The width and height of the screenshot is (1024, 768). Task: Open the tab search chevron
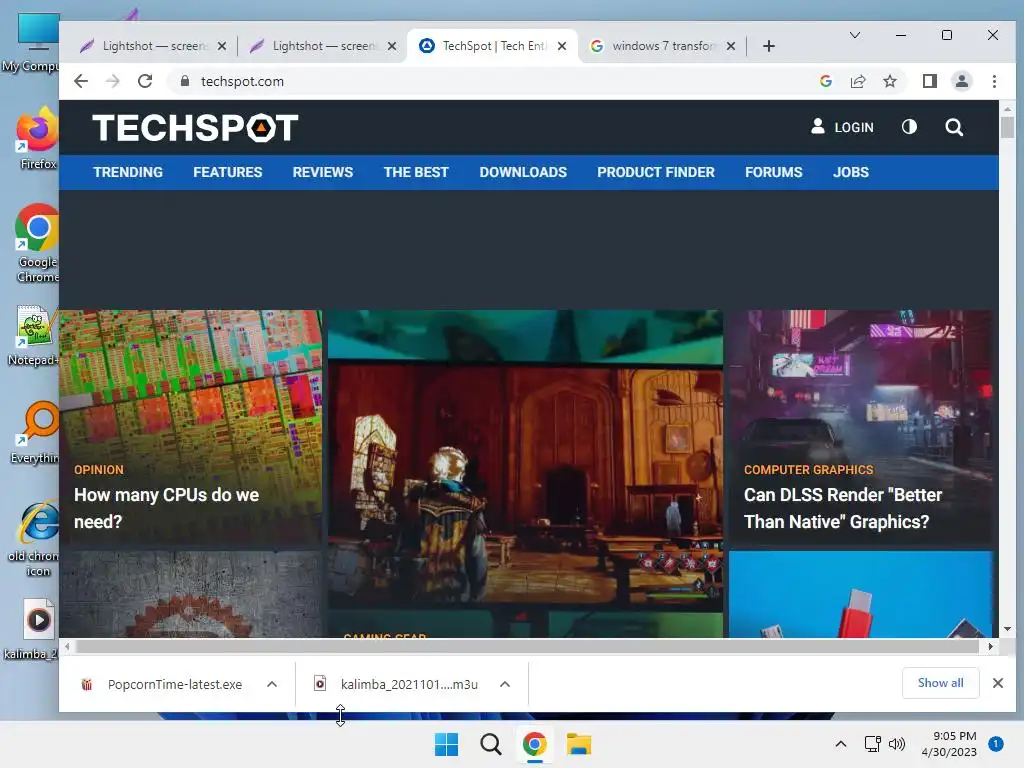point(854,35)
